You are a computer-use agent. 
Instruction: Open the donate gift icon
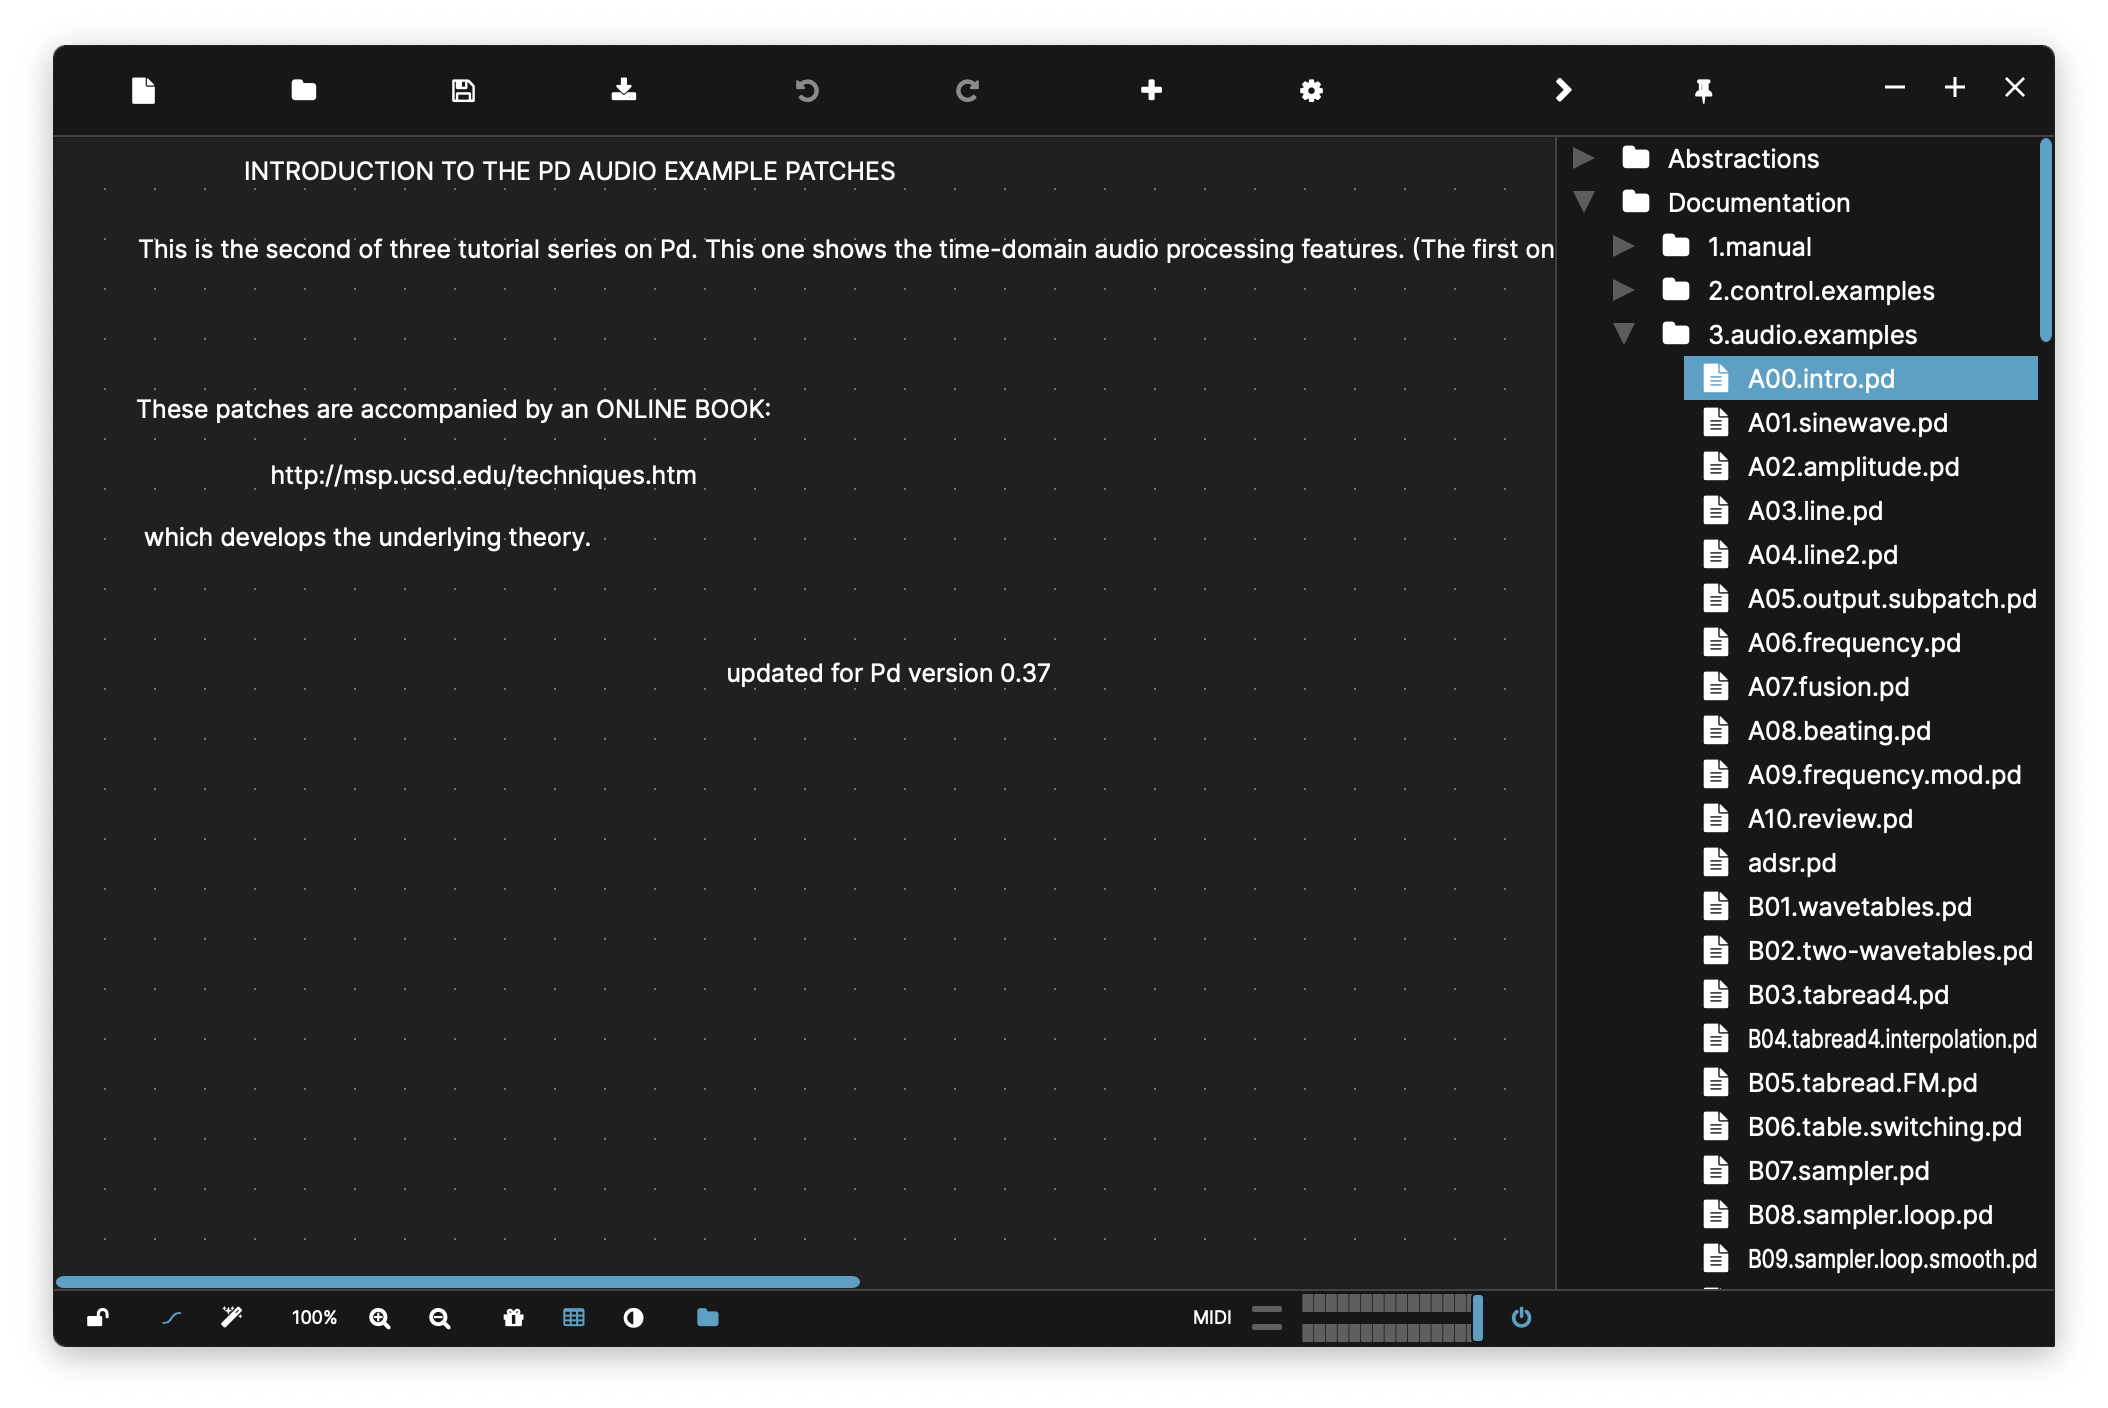(513, 1318)
